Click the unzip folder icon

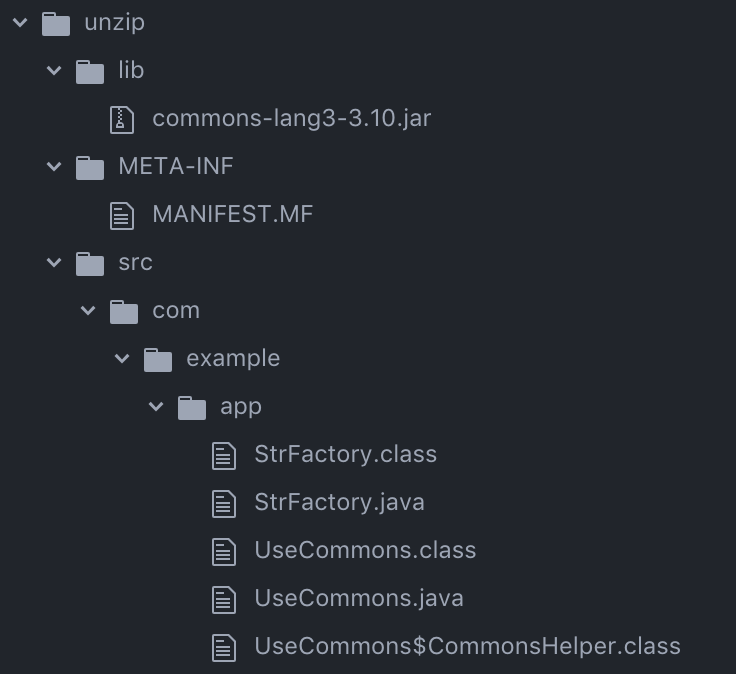[56, 23]
